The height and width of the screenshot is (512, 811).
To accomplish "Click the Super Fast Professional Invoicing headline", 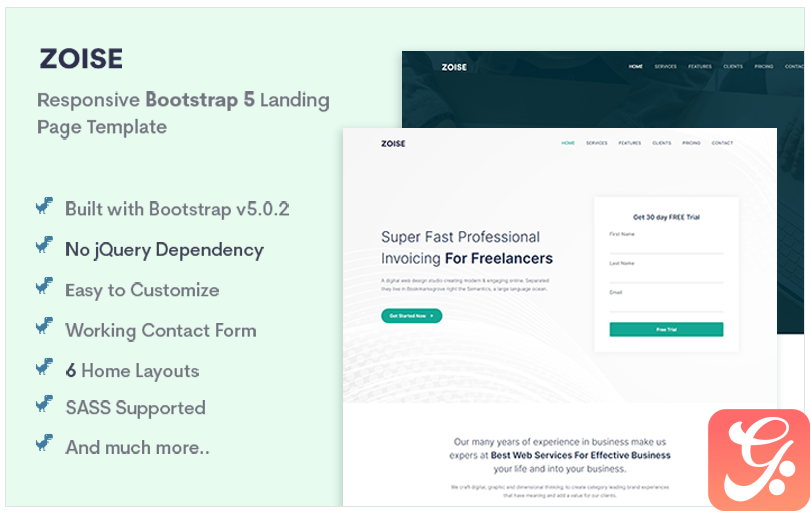I will pos(467,248).
